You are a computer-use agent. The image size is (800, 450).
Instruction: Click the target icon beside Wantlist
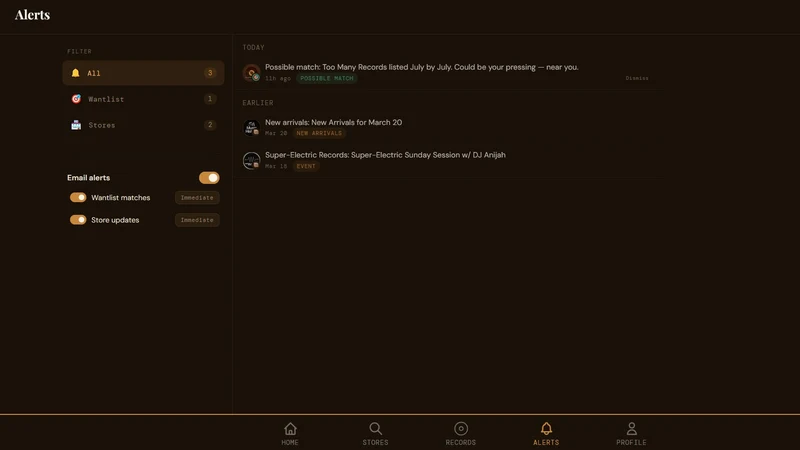(76, 99)
